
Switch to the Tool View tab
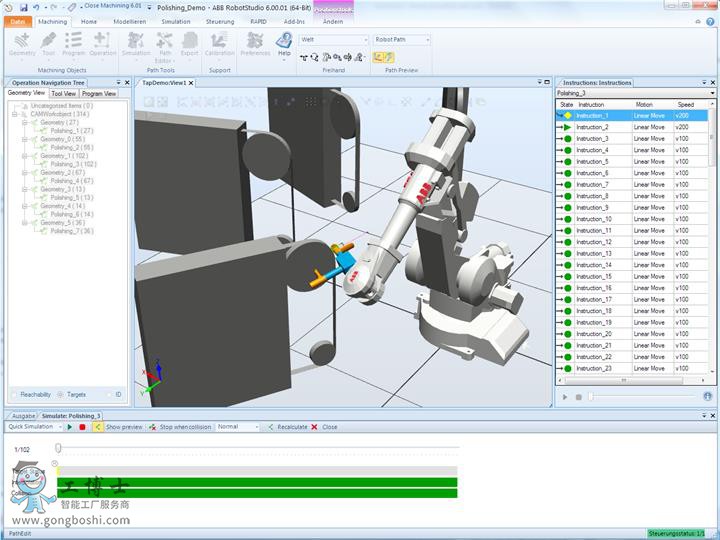[x=63, y=94]
